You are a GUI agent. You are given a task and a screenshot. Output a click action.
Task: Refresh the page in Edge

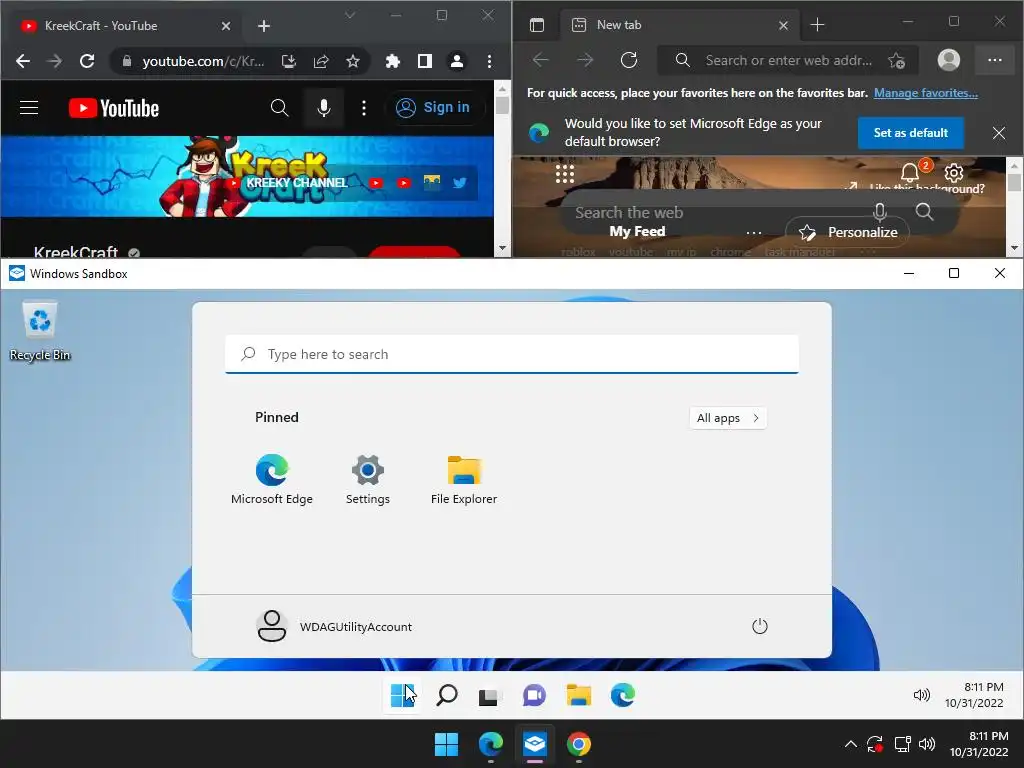(x=629, y=60)
